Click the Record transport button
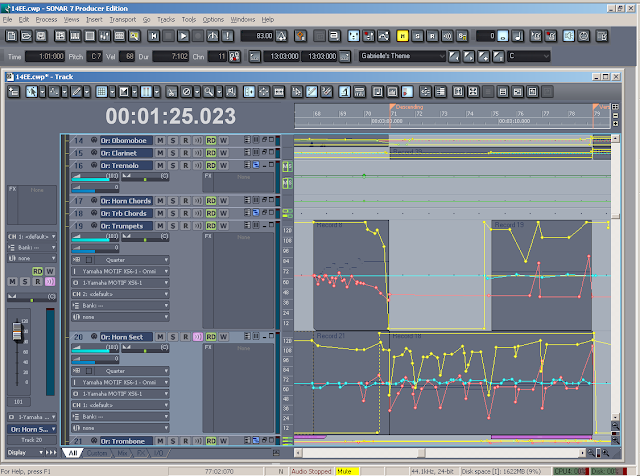 pos(198,36)
